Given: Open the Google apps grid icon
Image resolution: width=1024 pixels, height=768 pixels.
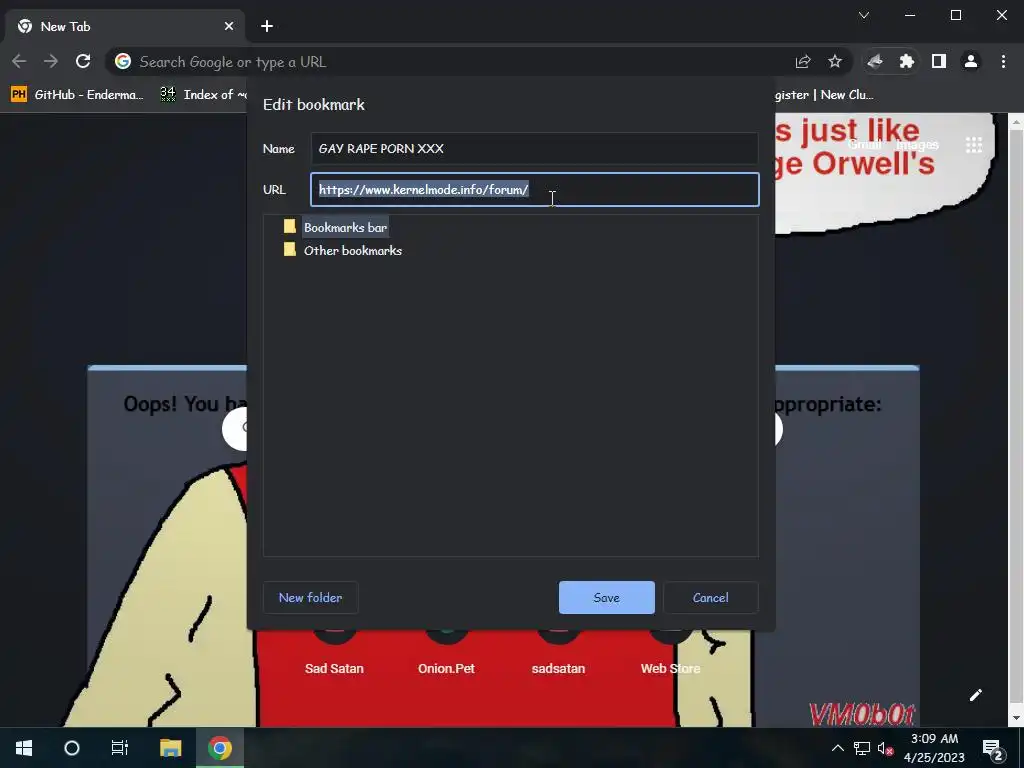Looking at the screenshot, I should click(974, 144).
